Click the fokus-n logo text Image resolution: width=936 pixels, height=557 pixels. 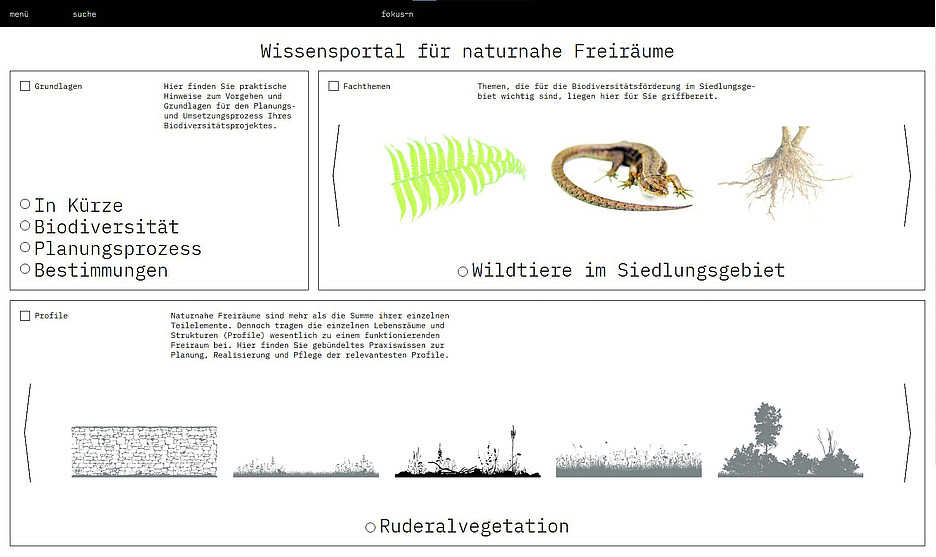tap(397, 14)
